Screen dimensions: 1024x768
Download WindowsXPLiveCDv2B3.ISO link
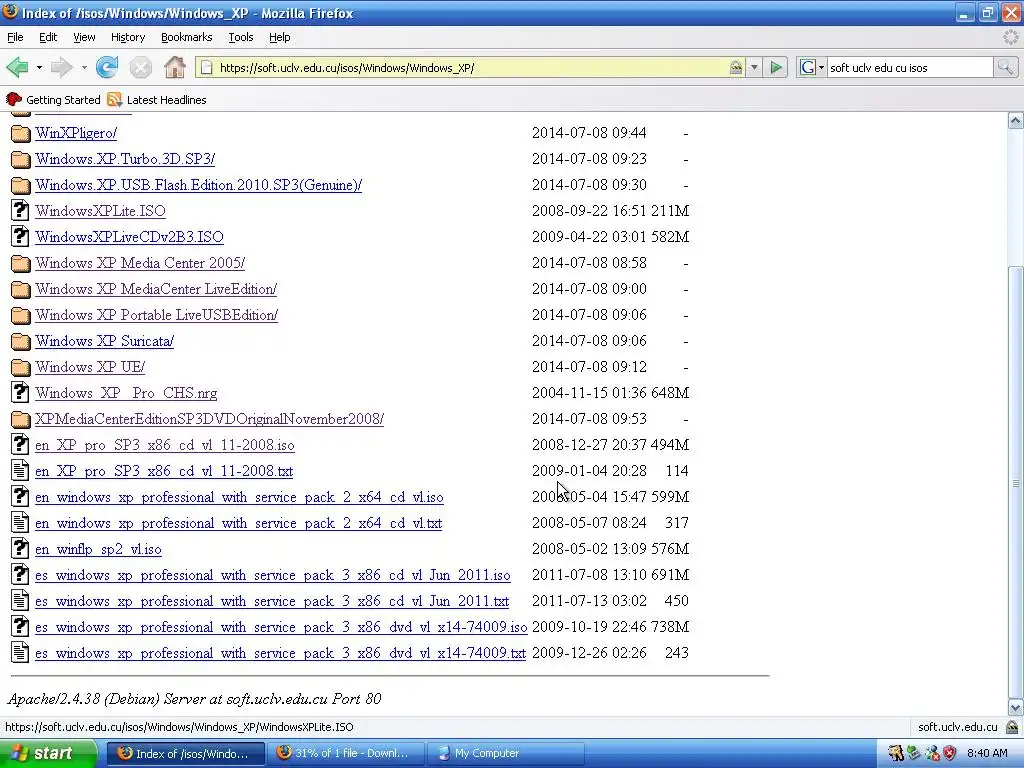(129, 237)
